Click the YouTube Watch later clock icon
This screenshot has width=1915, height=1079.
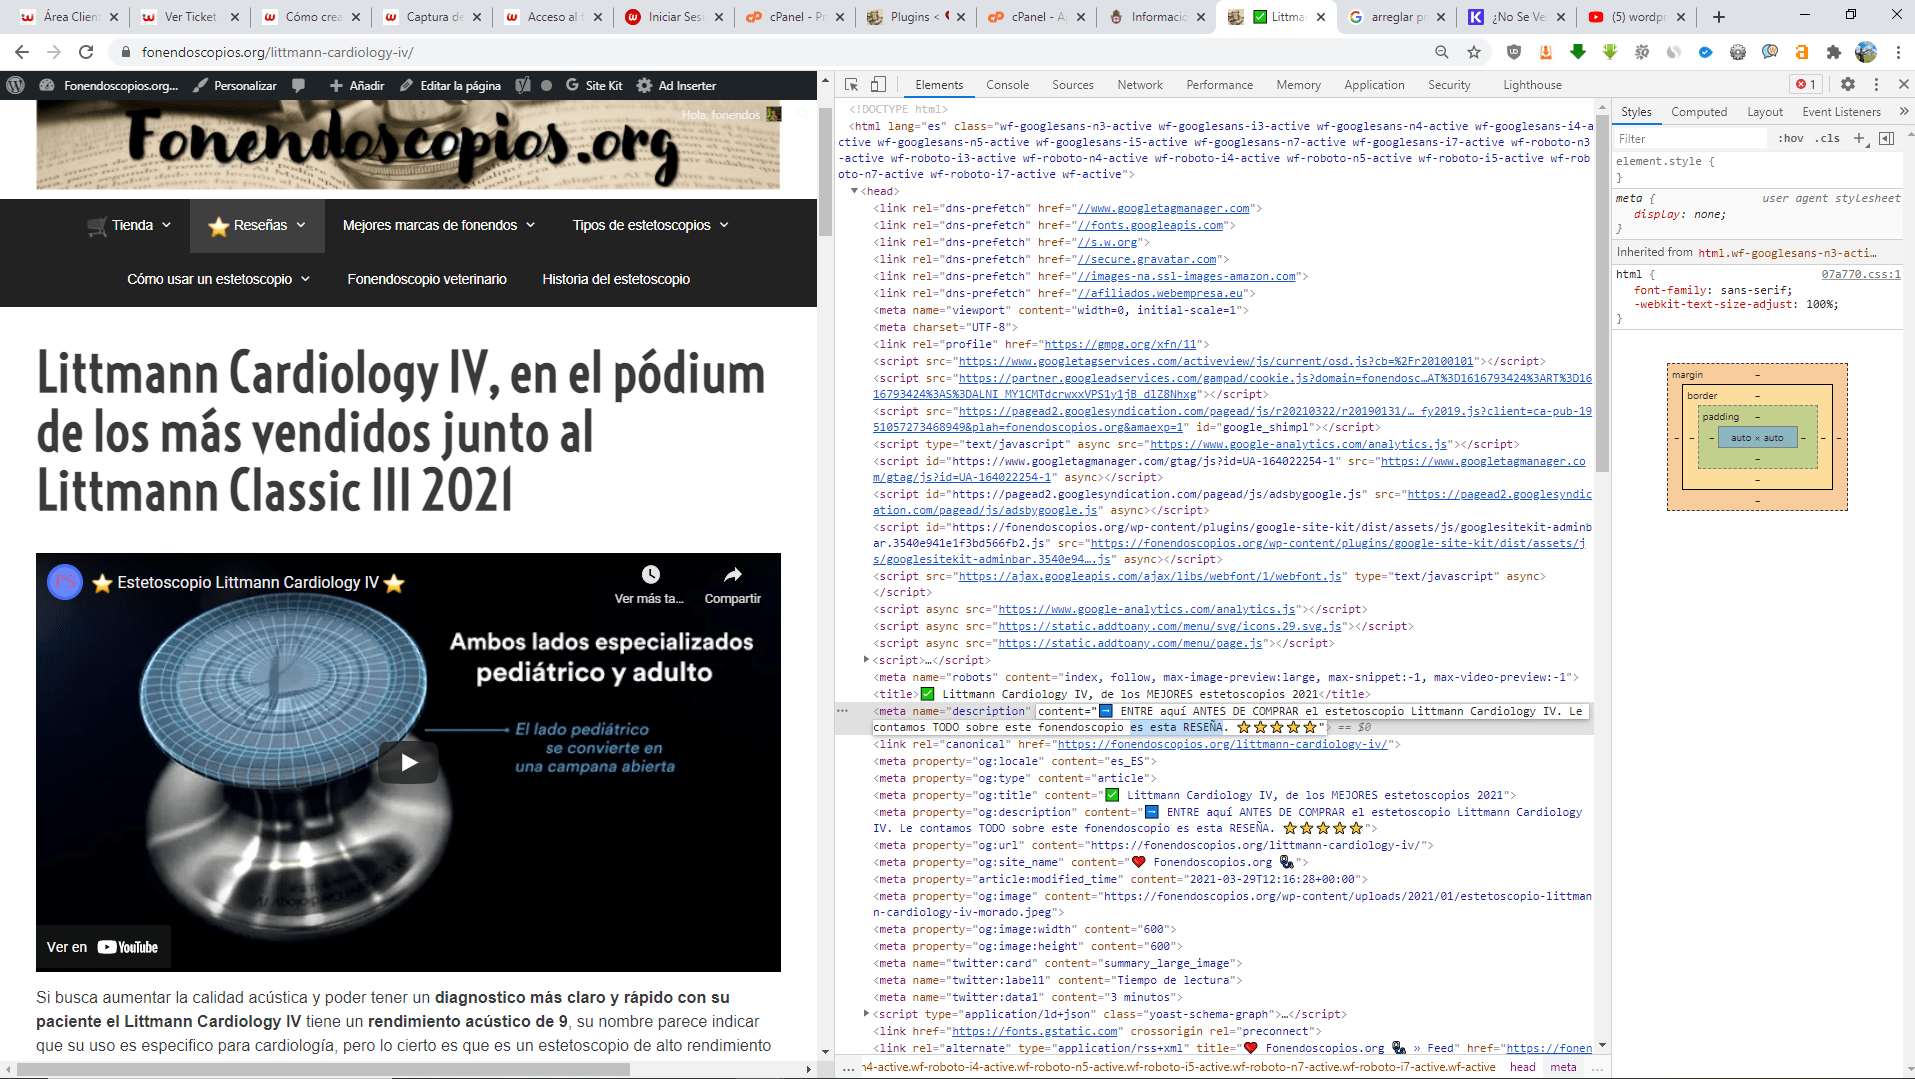[x=650, y=574]
